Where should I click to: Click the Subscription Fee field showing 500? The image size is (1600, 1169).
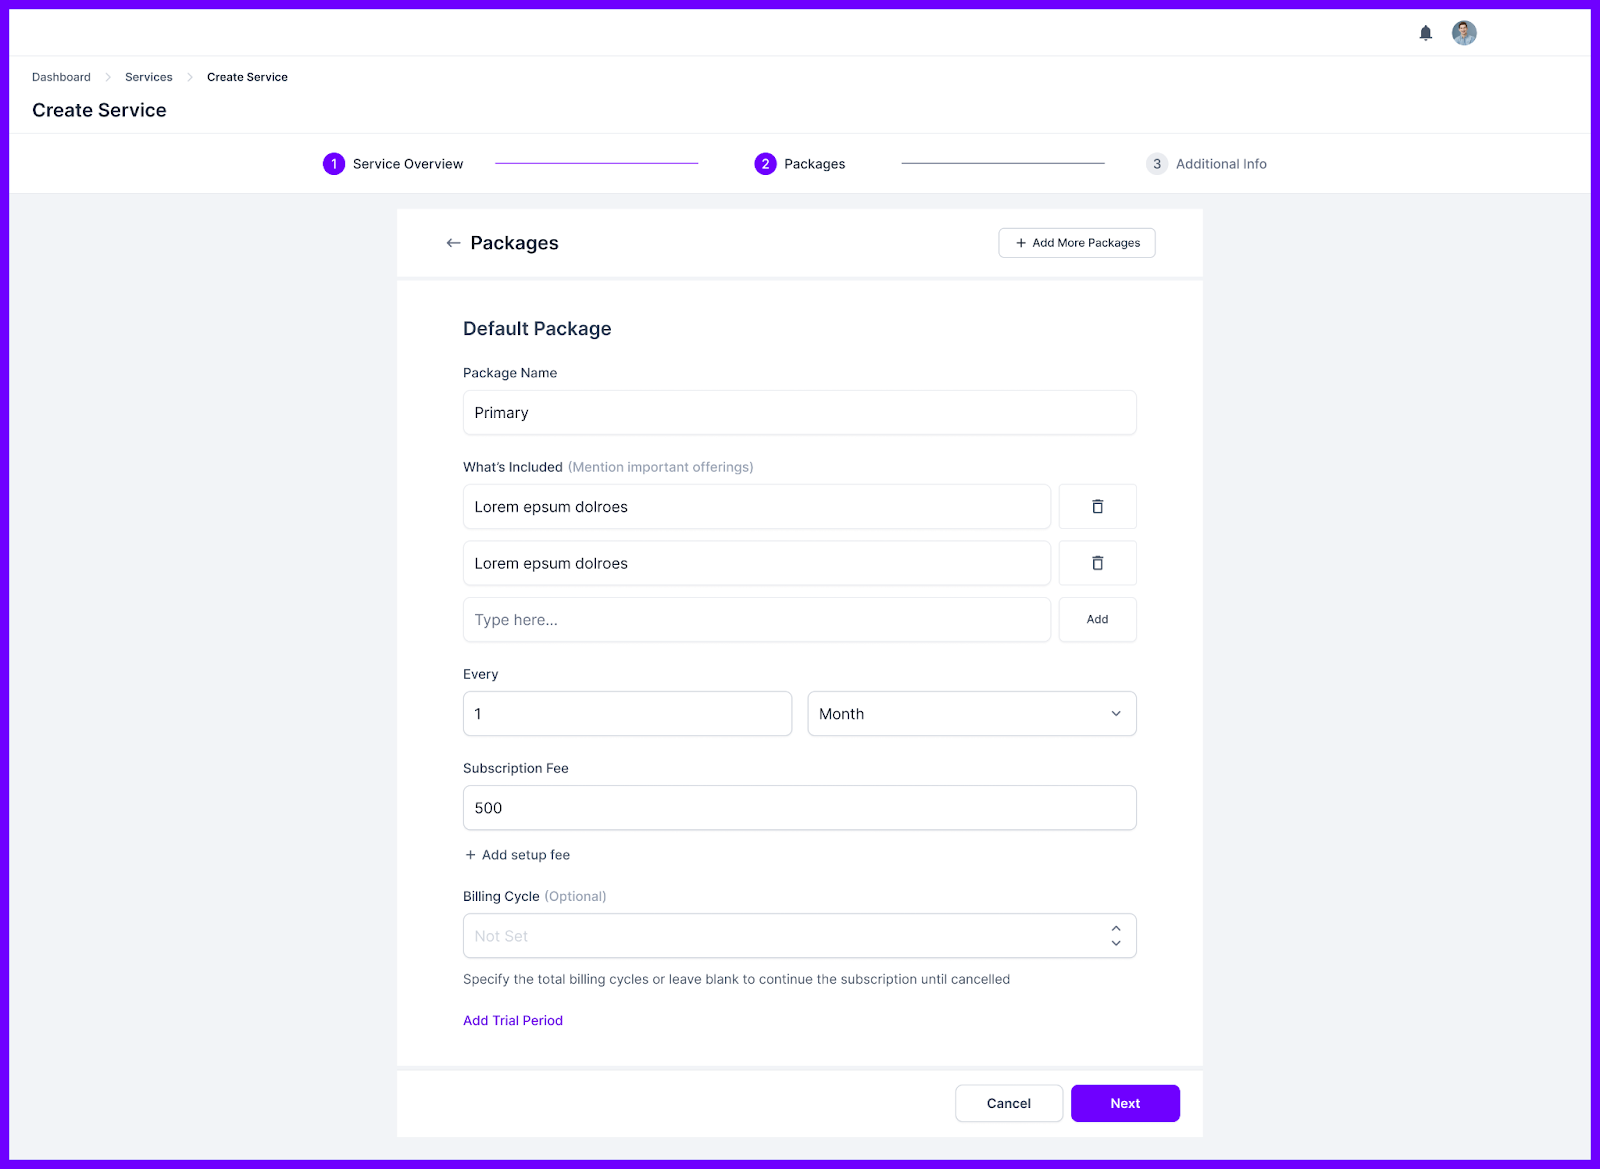[799, 807]
